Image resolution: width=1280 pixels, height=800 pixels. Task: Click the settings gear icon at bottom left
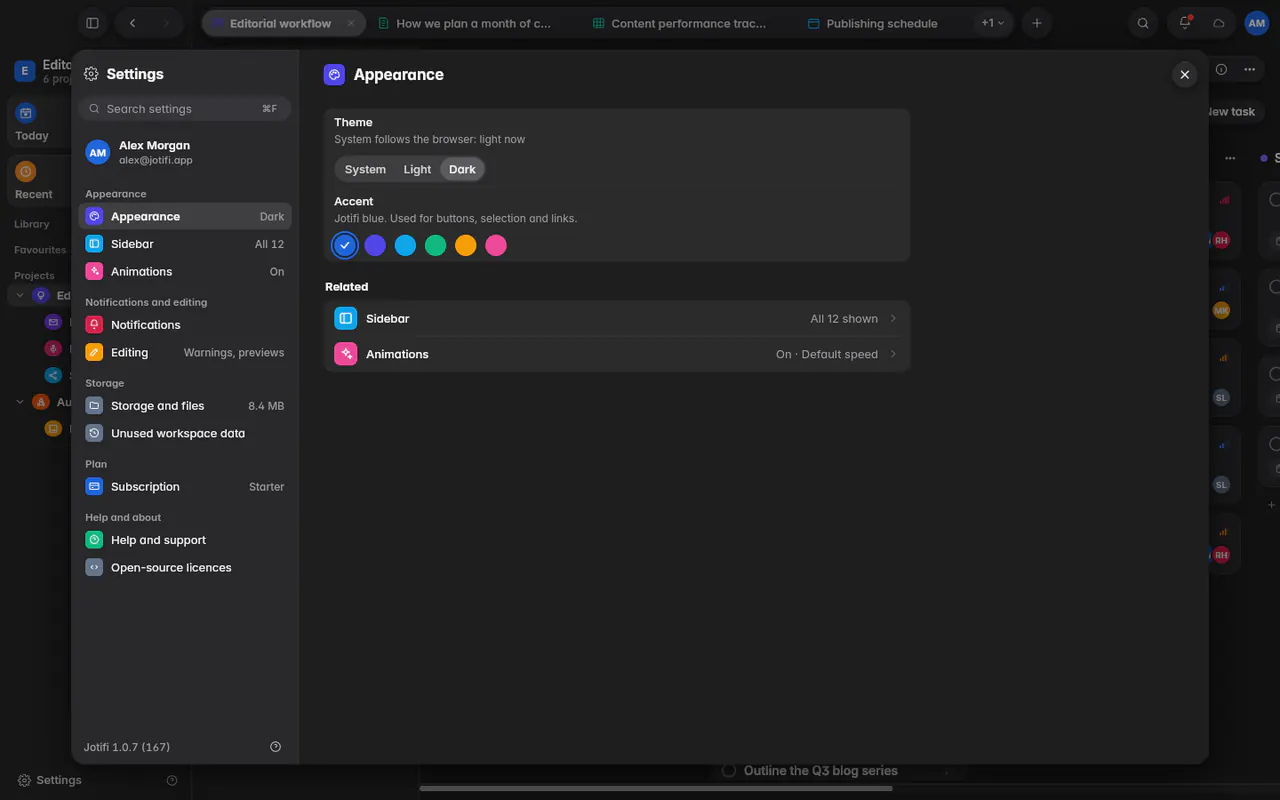click(x=24, y=780)
